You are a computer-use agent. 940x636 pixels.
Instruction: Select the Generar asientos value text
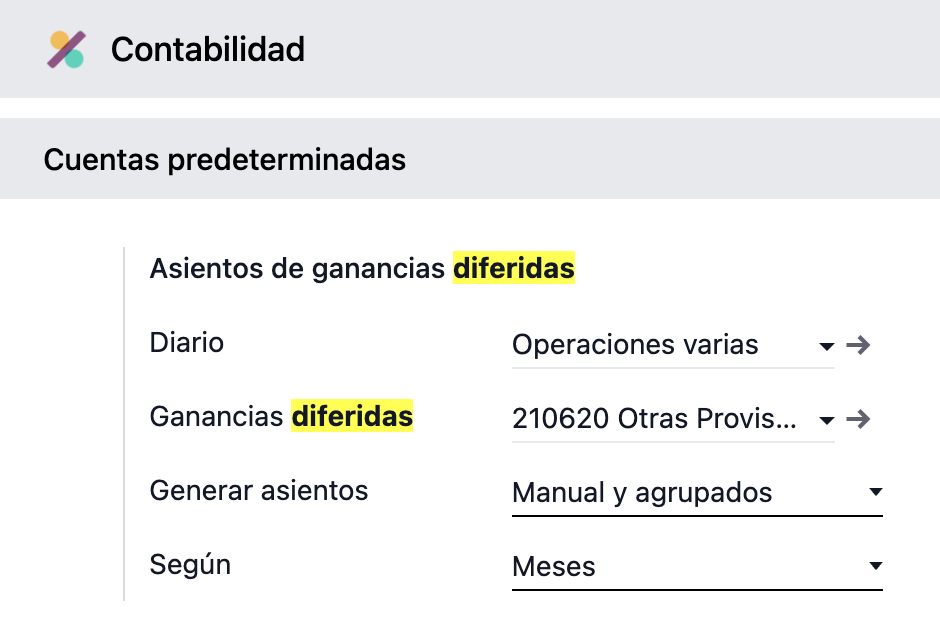pyautogui.click(x=641, y=492)
